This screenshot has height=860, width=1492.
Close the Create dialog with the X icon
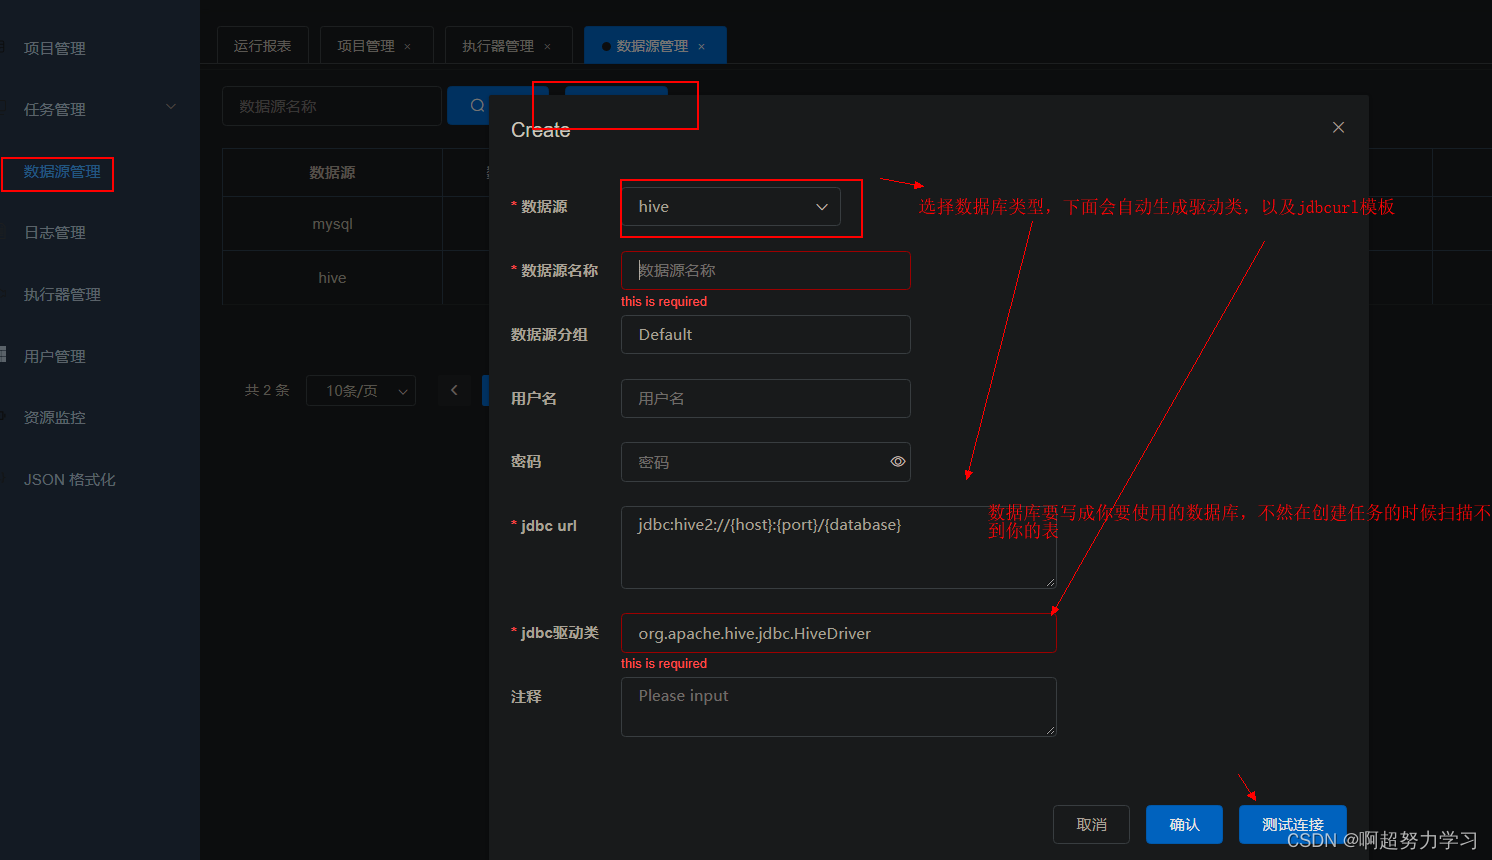[1338, 127]
